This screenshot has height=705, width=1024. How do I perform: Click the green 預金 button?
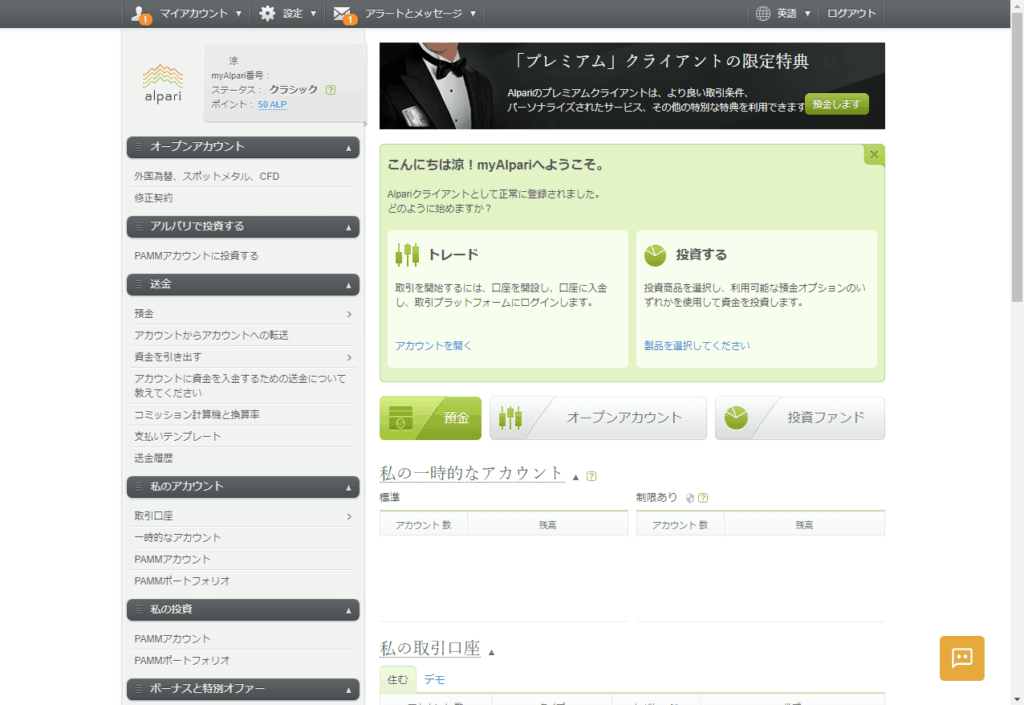click(430, 418)
